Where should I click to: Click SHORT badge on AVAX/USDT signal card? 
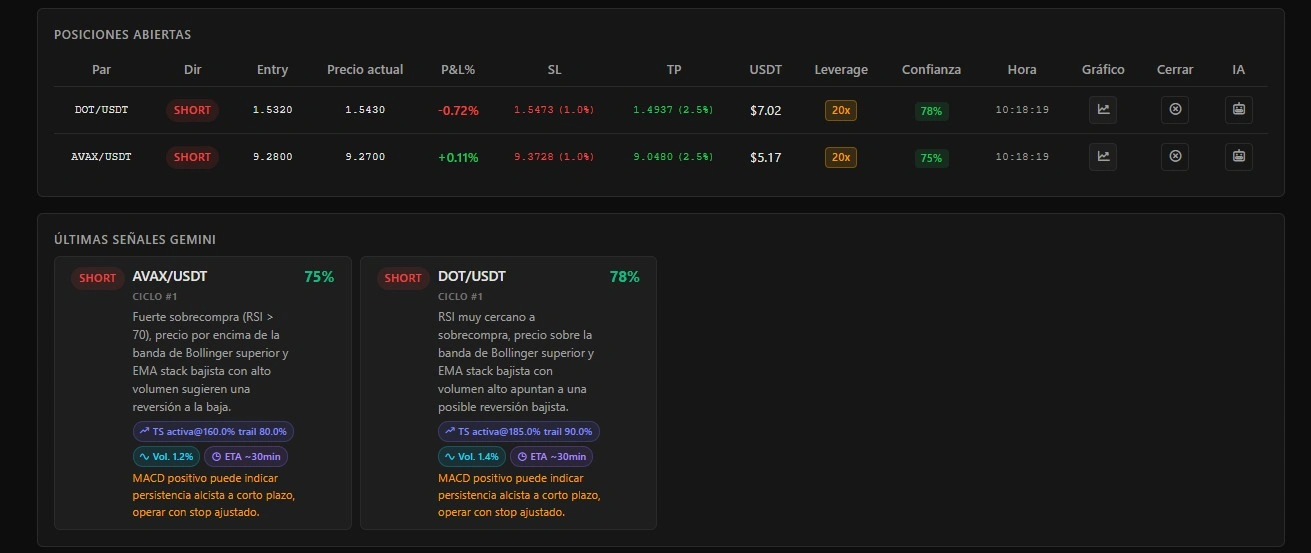click(x=98, y=278)
